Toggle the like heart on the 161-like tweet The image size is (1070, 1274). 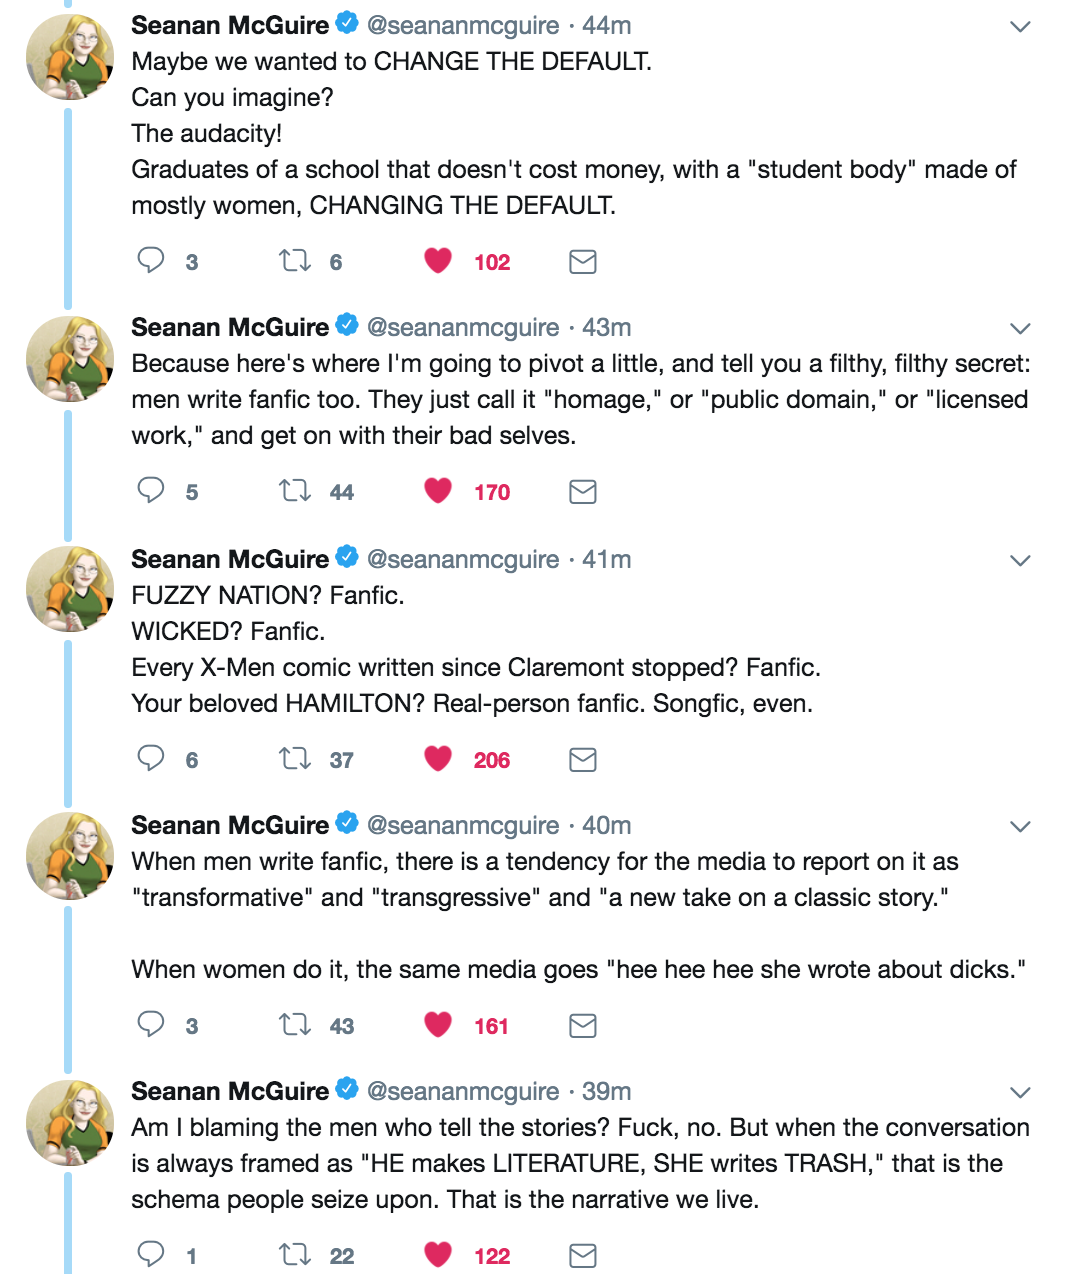[438, 1025]
